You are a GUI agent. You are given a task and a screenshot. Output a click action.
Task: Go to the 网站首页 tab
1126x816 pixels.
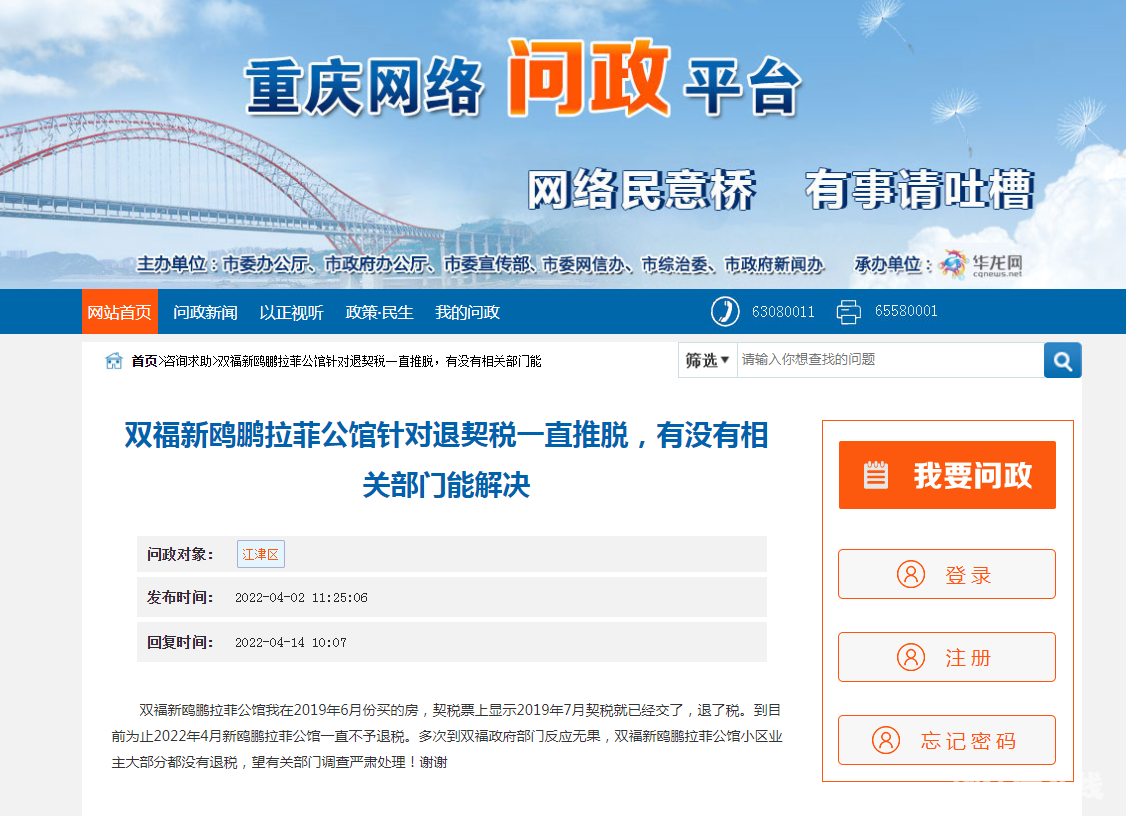click(119, 312)
